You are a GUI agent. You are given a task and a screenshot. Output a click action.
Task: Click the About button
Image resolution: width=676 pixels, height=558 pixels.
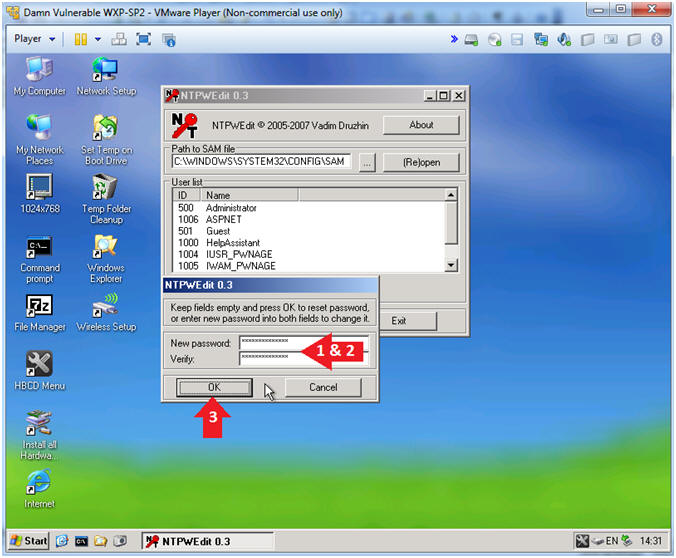coord(421,125)
